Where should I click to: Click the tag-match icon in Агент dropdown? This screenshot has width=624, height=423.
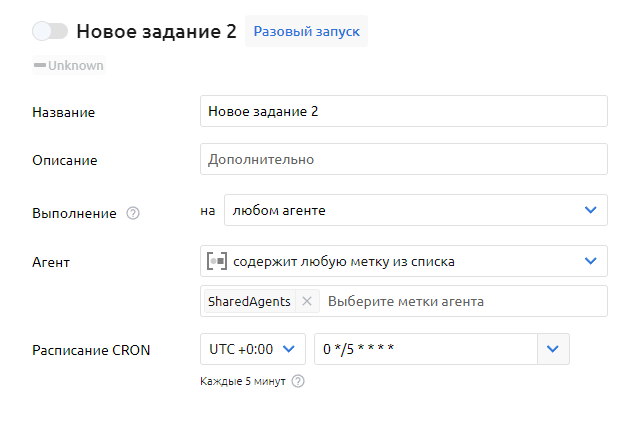(x=217, y=261)
